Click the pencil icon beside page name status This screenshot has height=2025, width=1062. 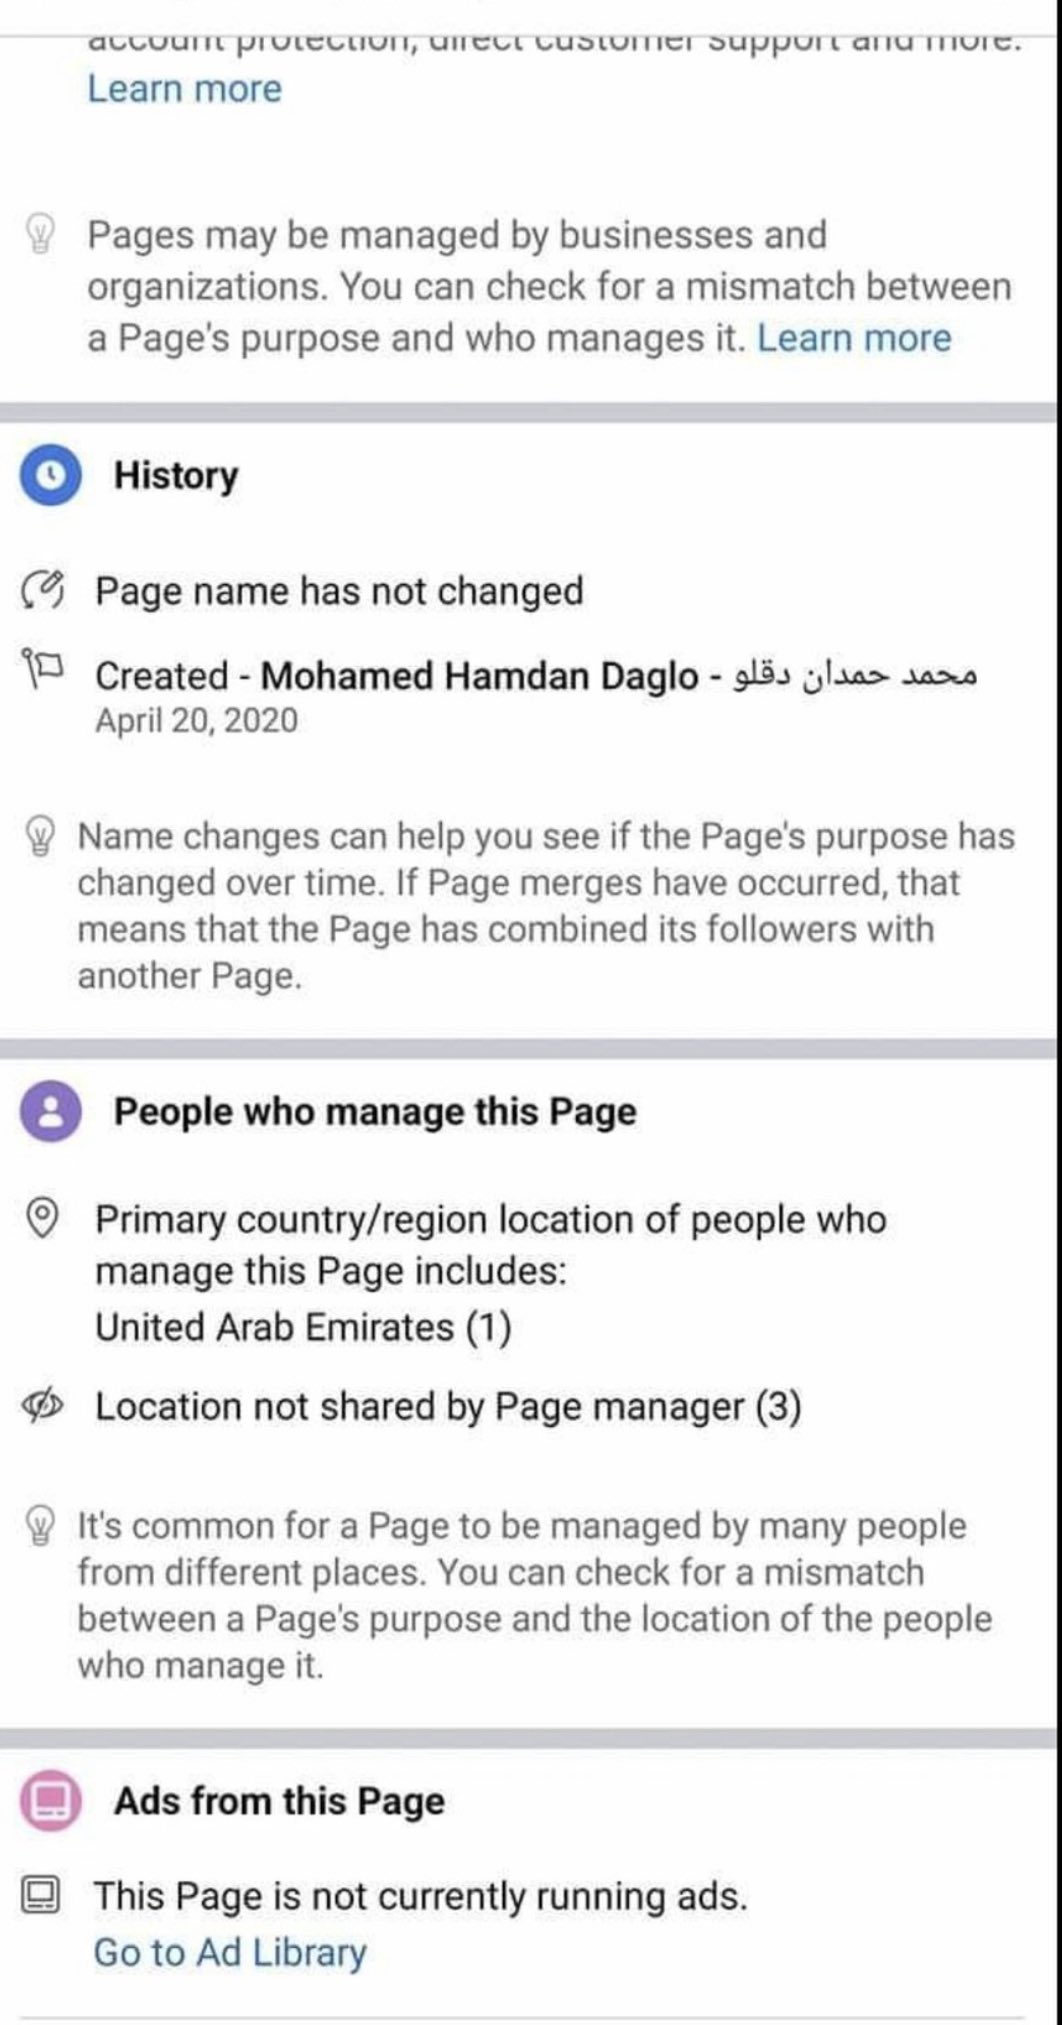[42, 591]
